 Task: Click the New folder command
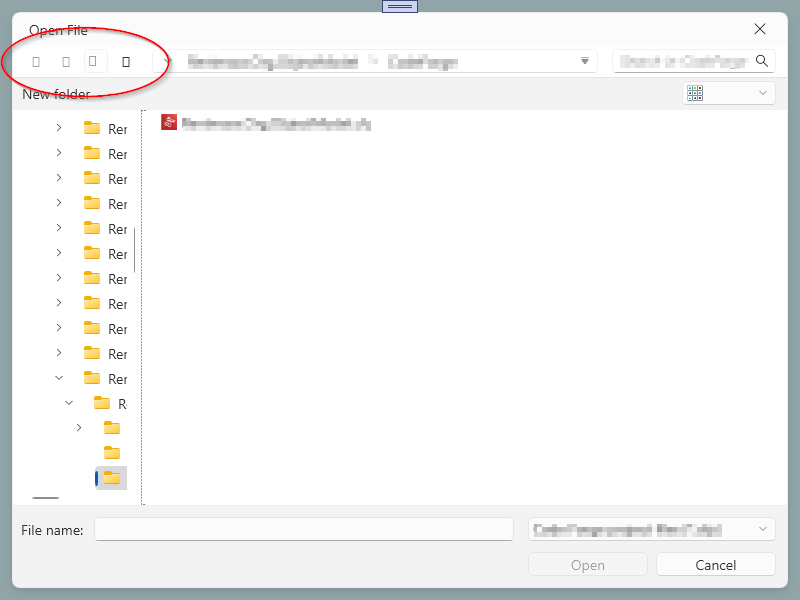click(56, 94)
